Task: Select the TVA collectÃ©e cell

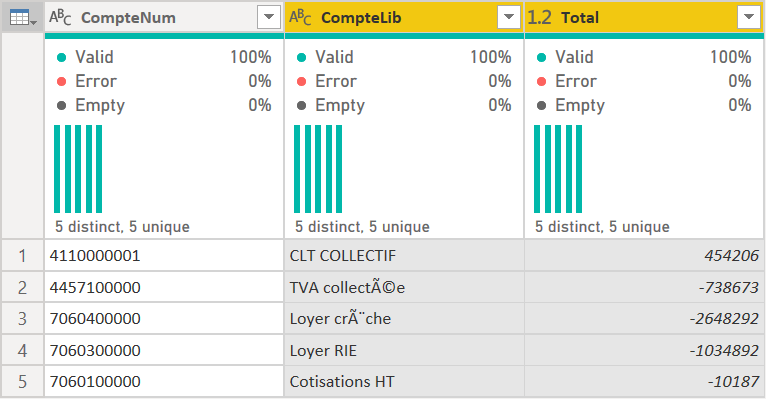Action: pyautogui.click(x=404, y=287)
